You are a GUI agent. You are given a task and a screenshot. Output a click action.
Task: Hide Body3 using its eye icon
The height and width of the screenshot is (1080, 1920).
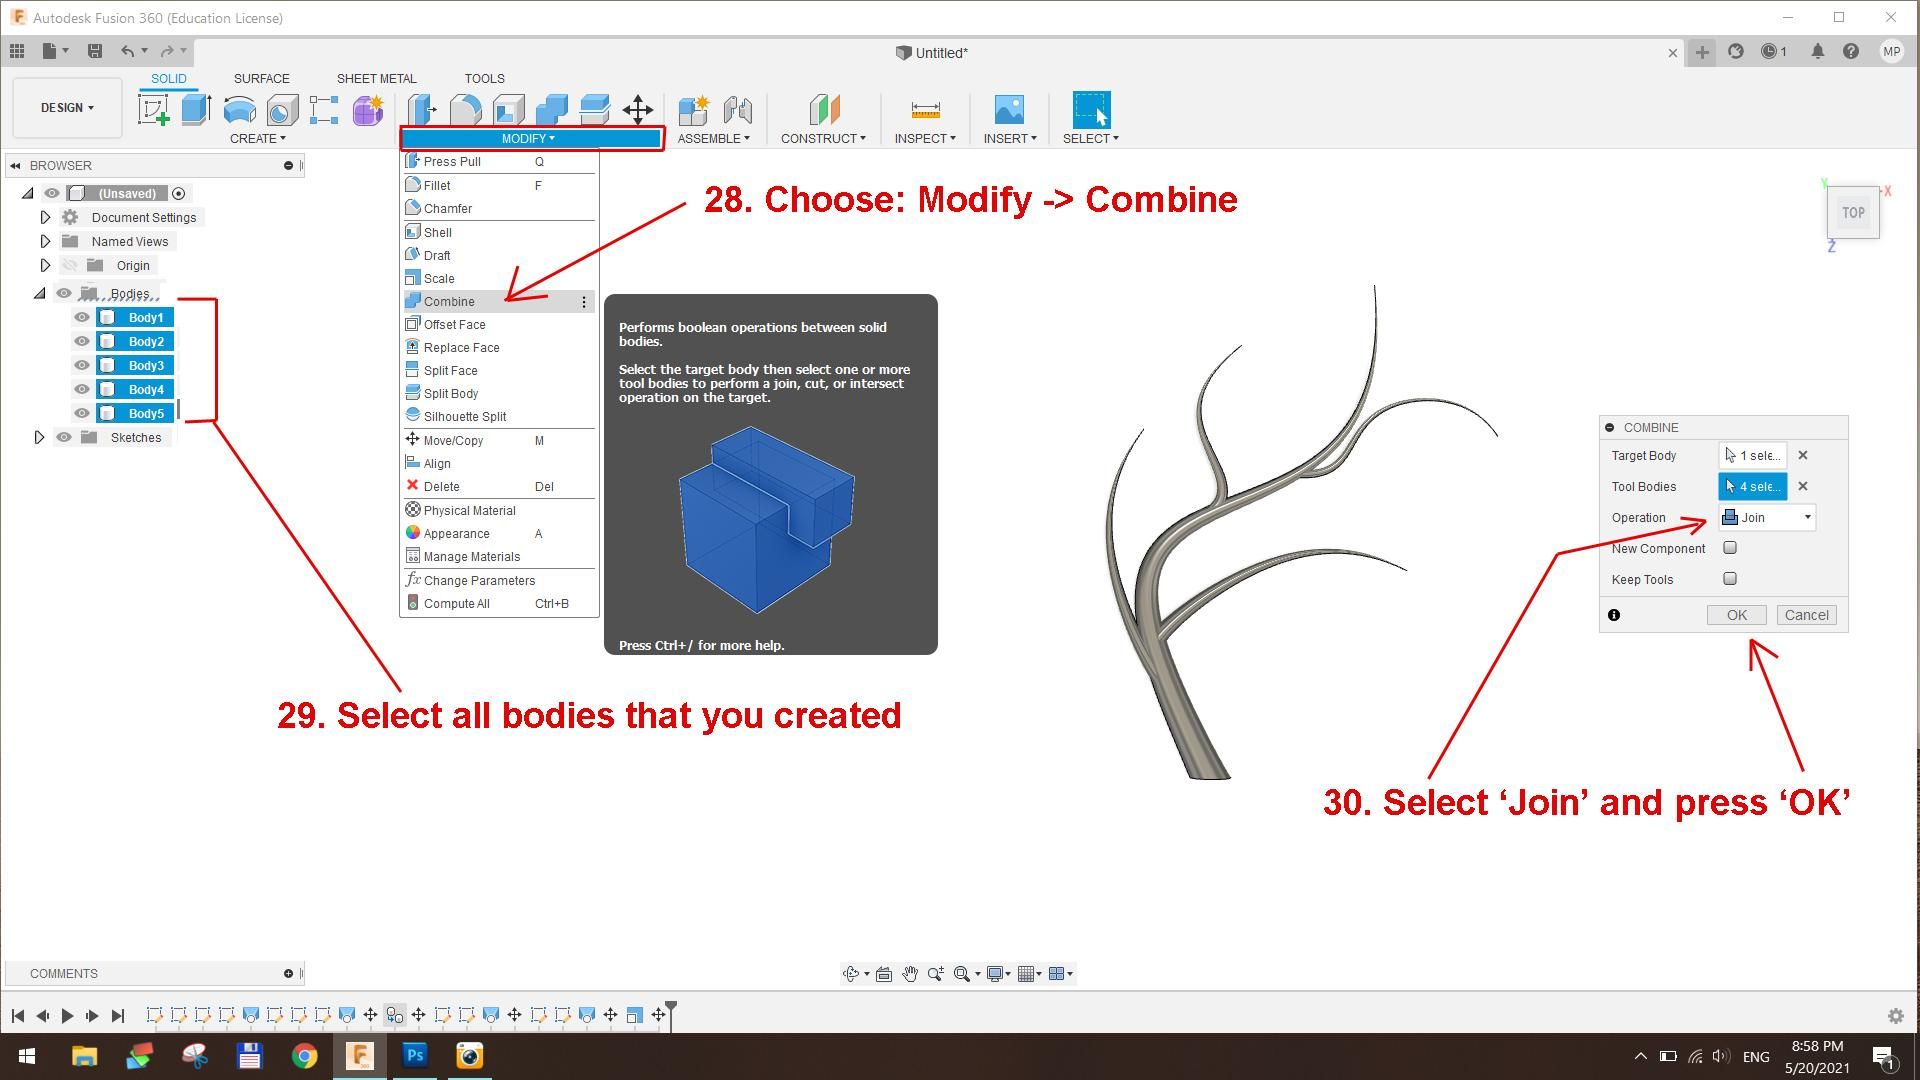click(x=82, y=365)
